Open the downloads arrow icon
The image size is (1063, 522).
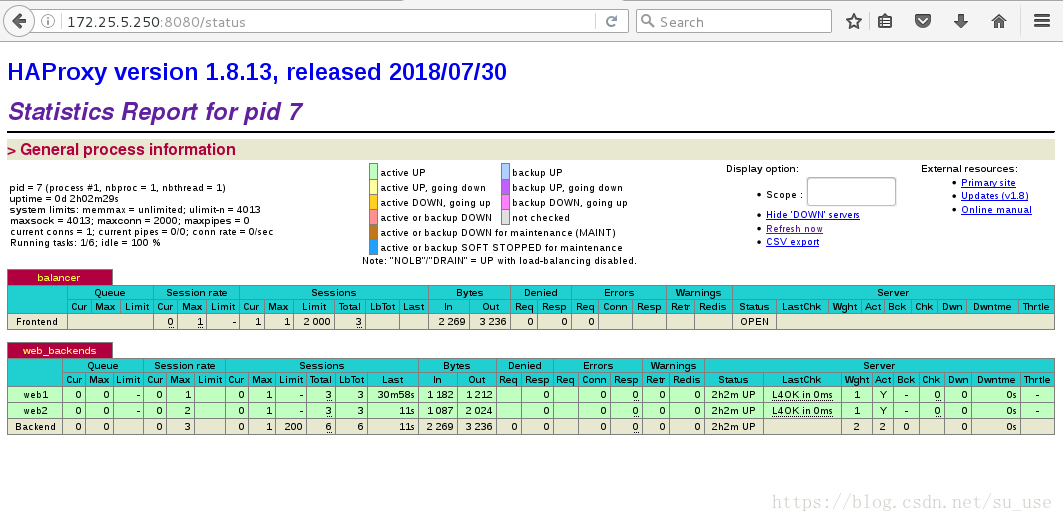[961, 22]
